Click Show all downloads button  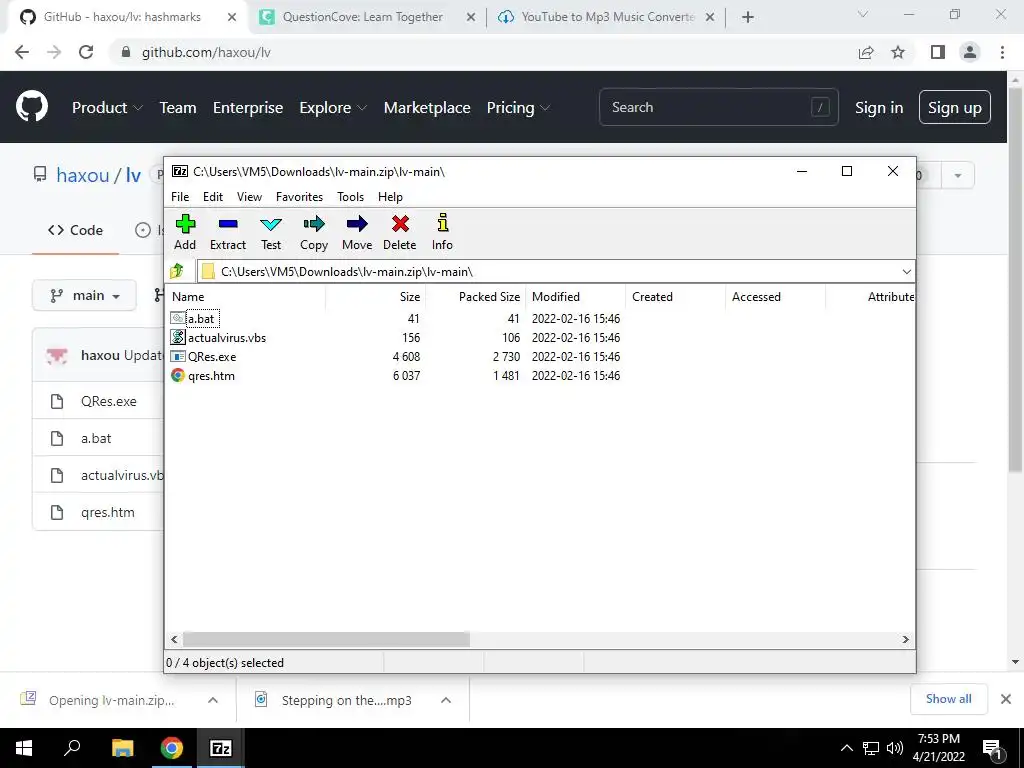(x=948, y=699)
